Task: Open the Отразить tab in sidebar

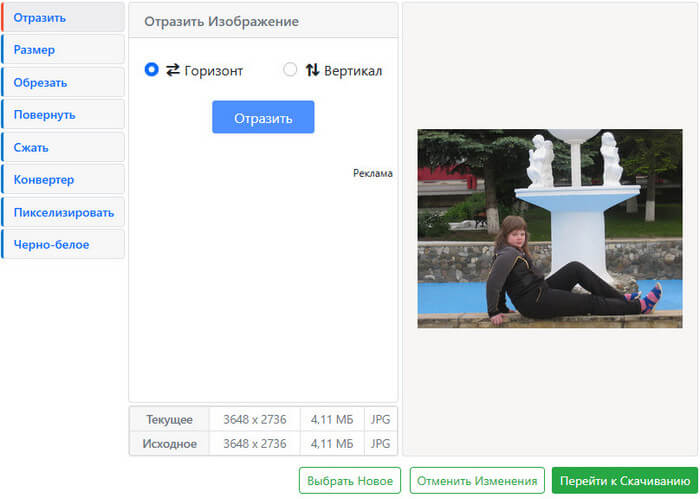Action: click(63, 17)
